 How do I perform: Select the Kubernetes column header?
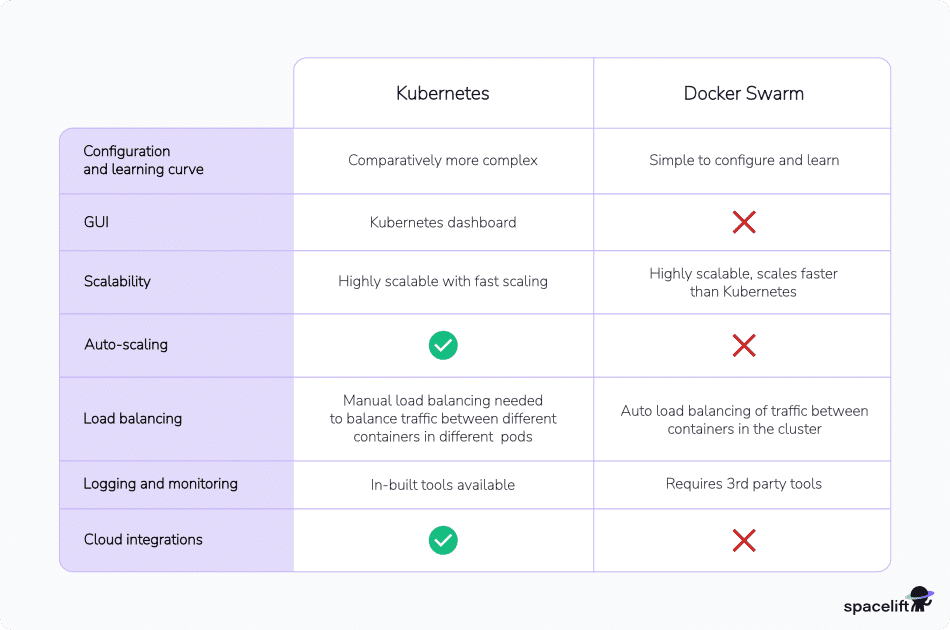[443, 94]
